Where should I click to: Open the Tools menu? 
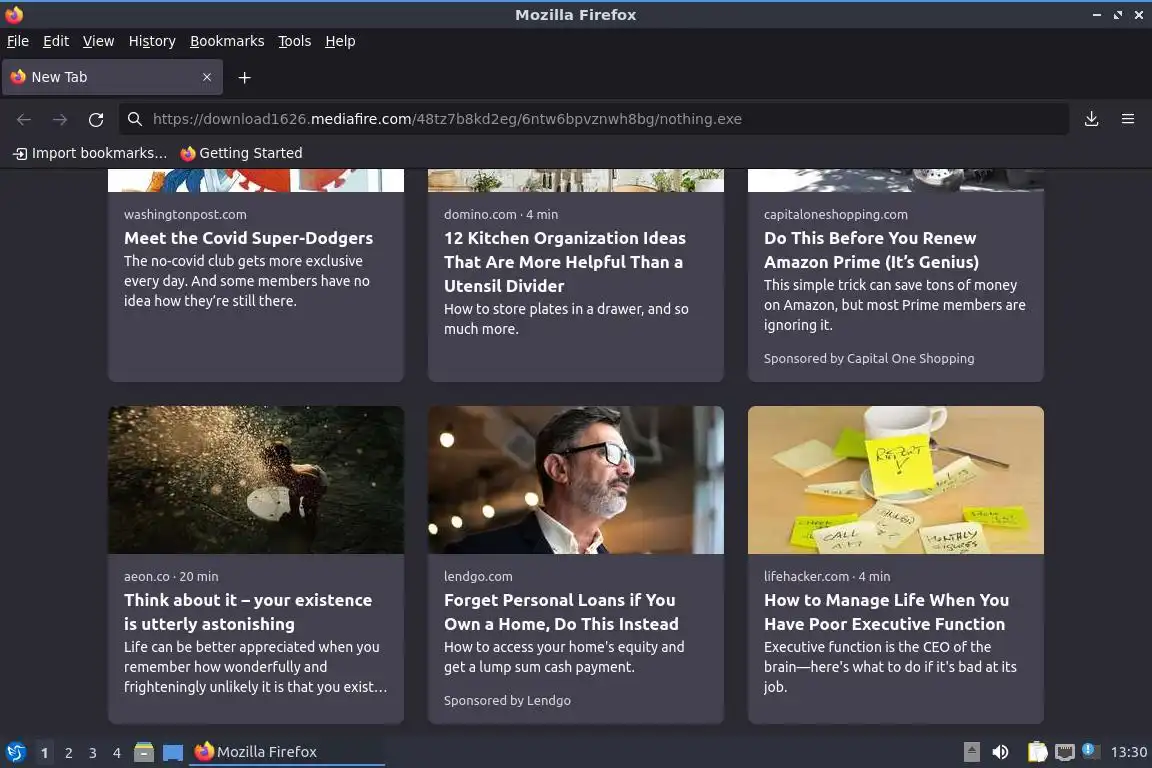[295, 41]
